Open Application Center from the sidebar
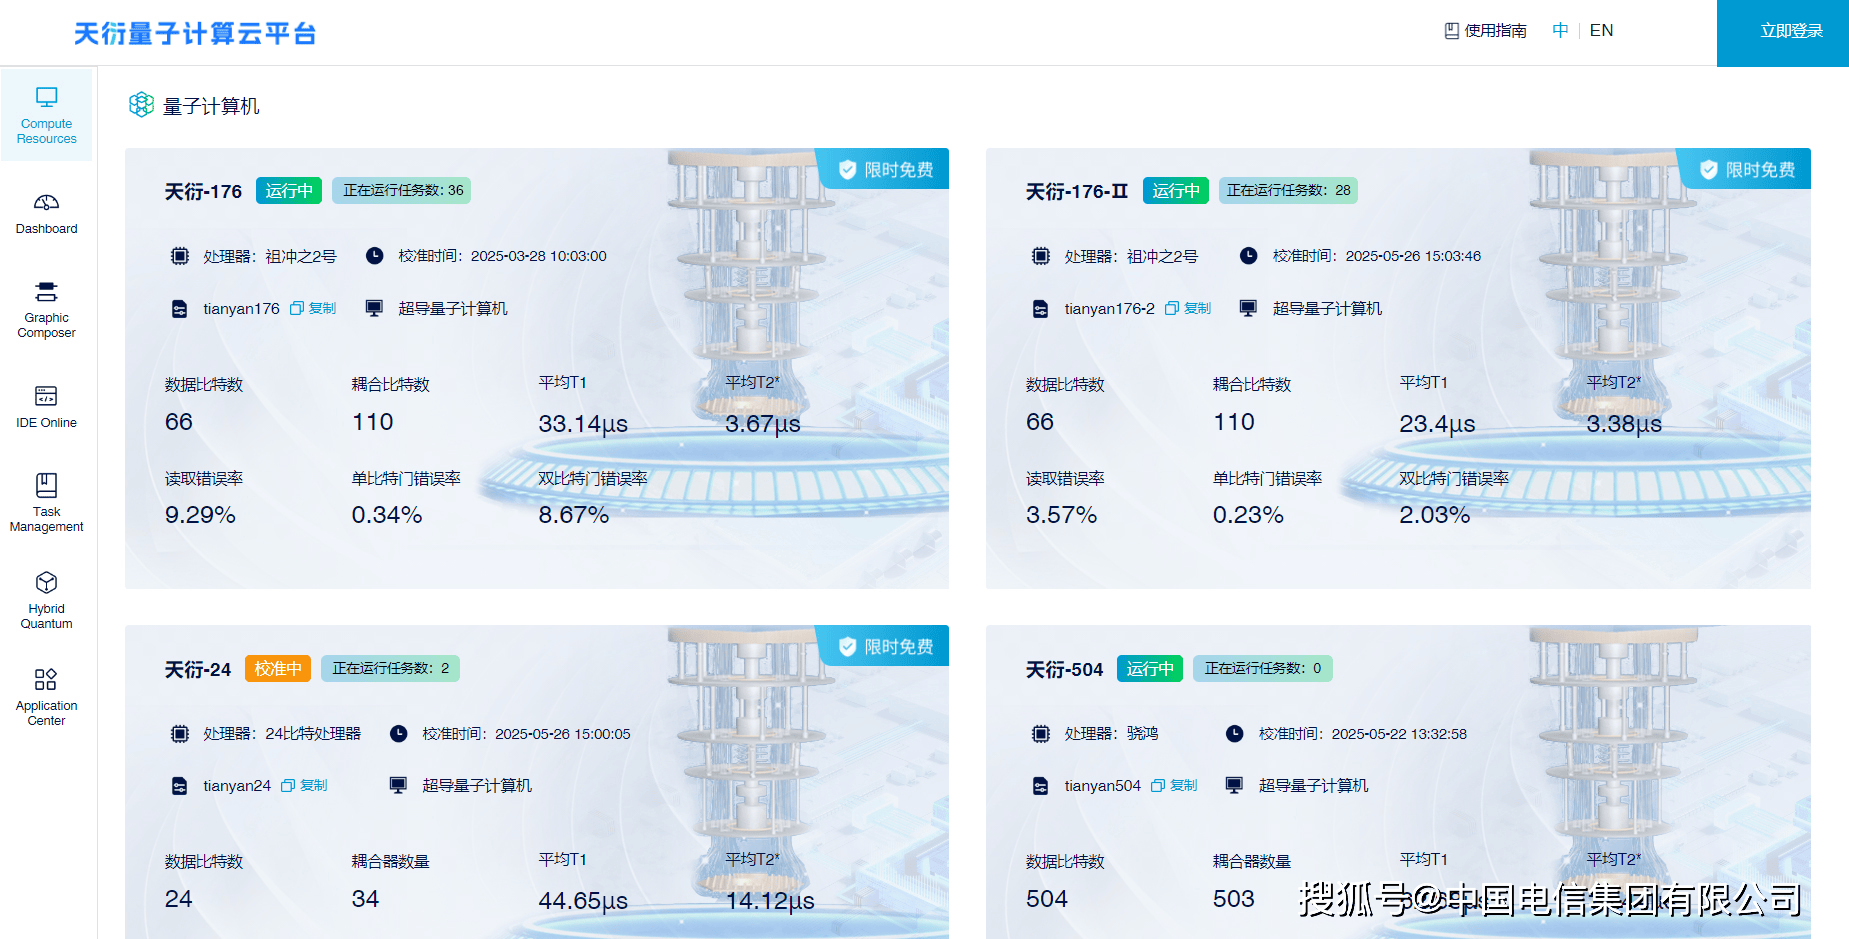1849x939 pixels. pyautogui.click(x=46, y=696)
